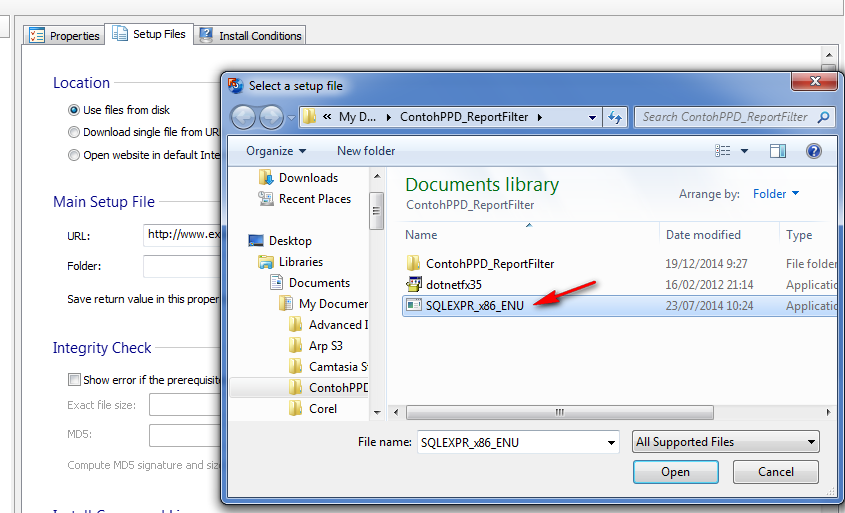Open the Arrange by Folder dropdown
Screen dimensions: 845x513
pos(775,194)
